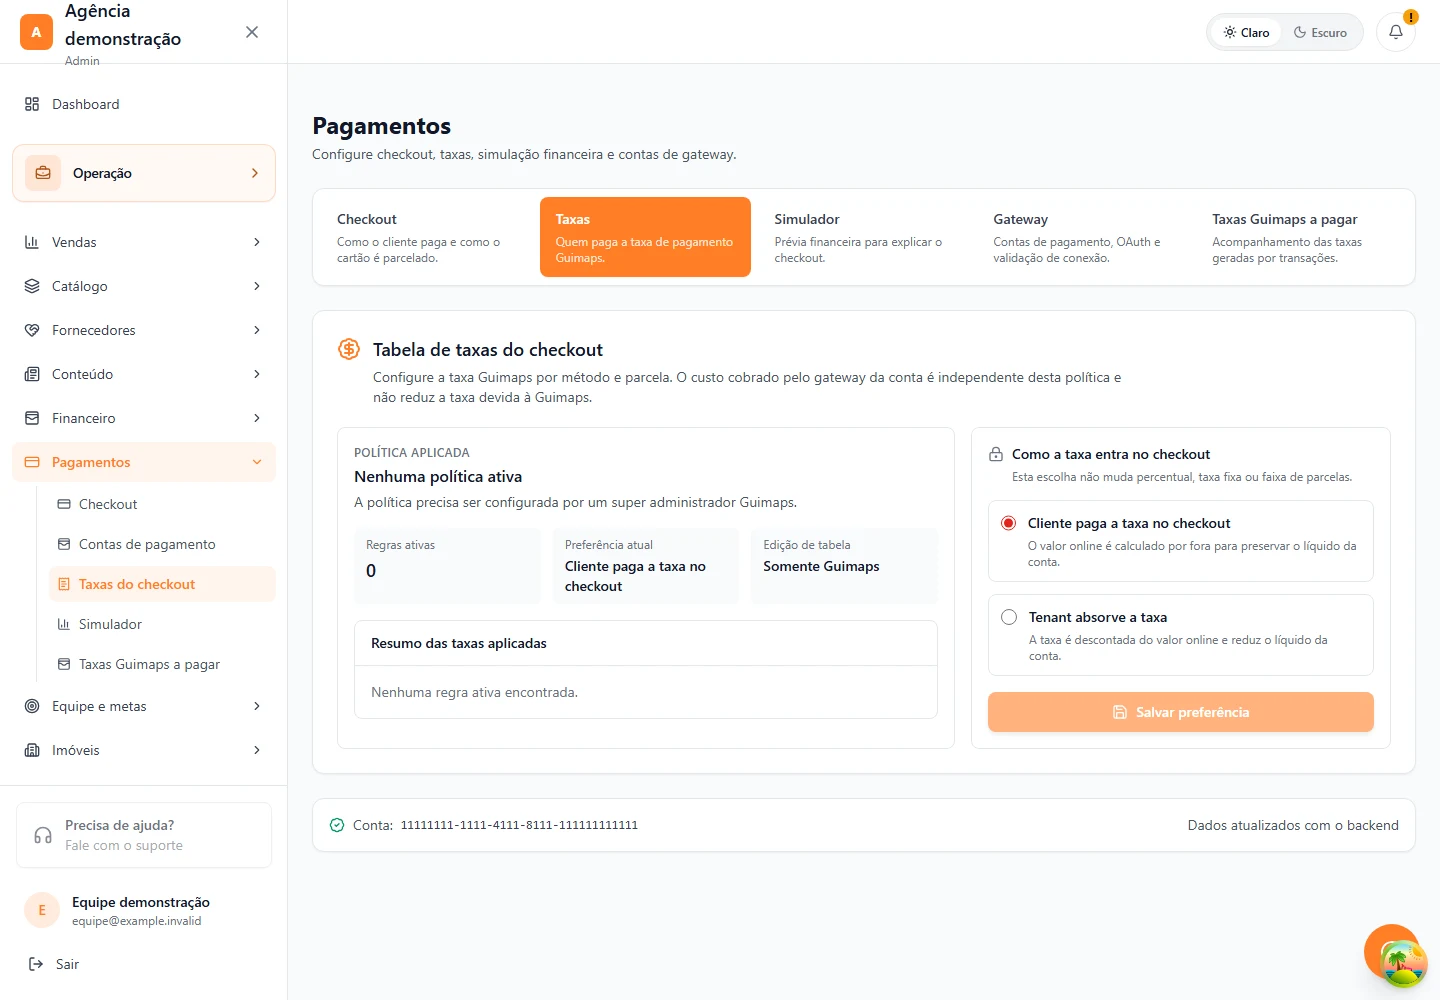Click the headset support icon
Screen dimensions: 1440x1000
coord(43,835)
